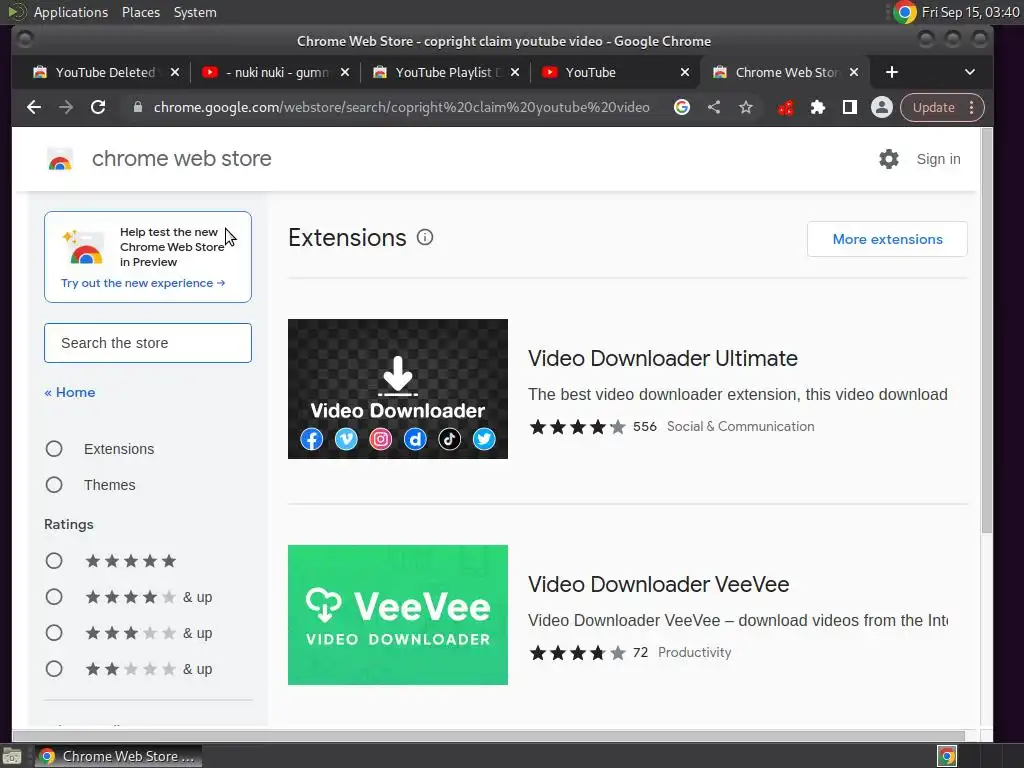Viewport: 1024px width, 768px height.
Task: Filter by five star rating
Action: 54,561
